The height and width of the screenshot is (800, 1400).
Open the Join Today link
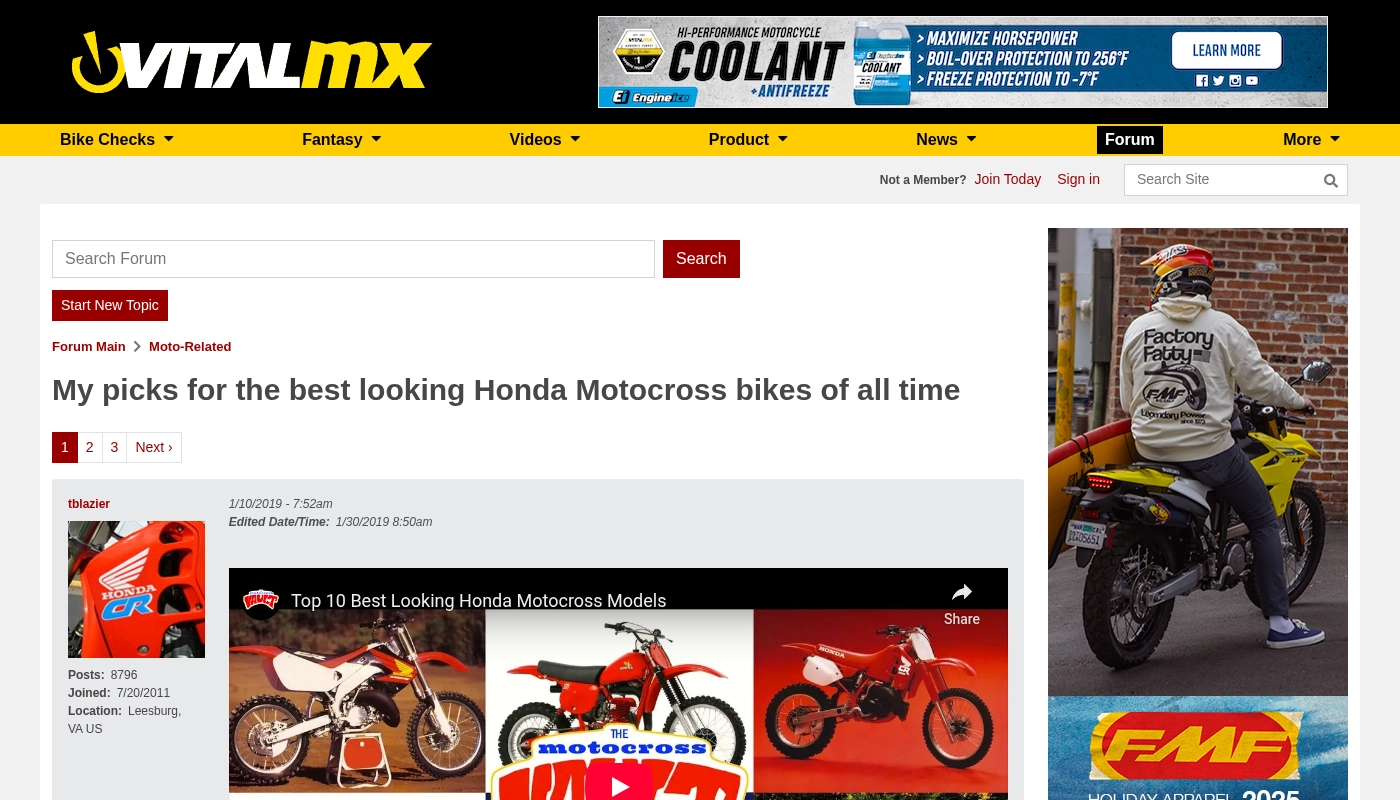pyautogui.click(x=1008, y=179)
